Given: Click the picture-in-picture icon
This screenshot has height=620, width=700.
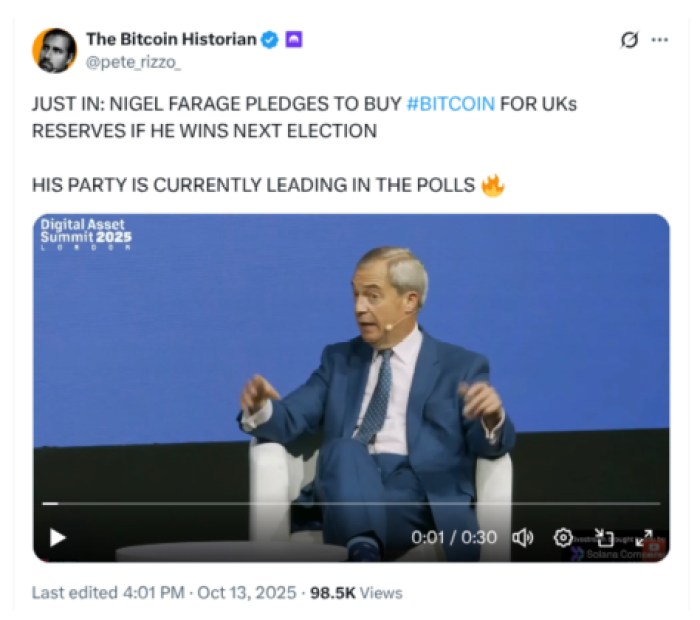Looking at the screenshot, I should click(603, 538).
